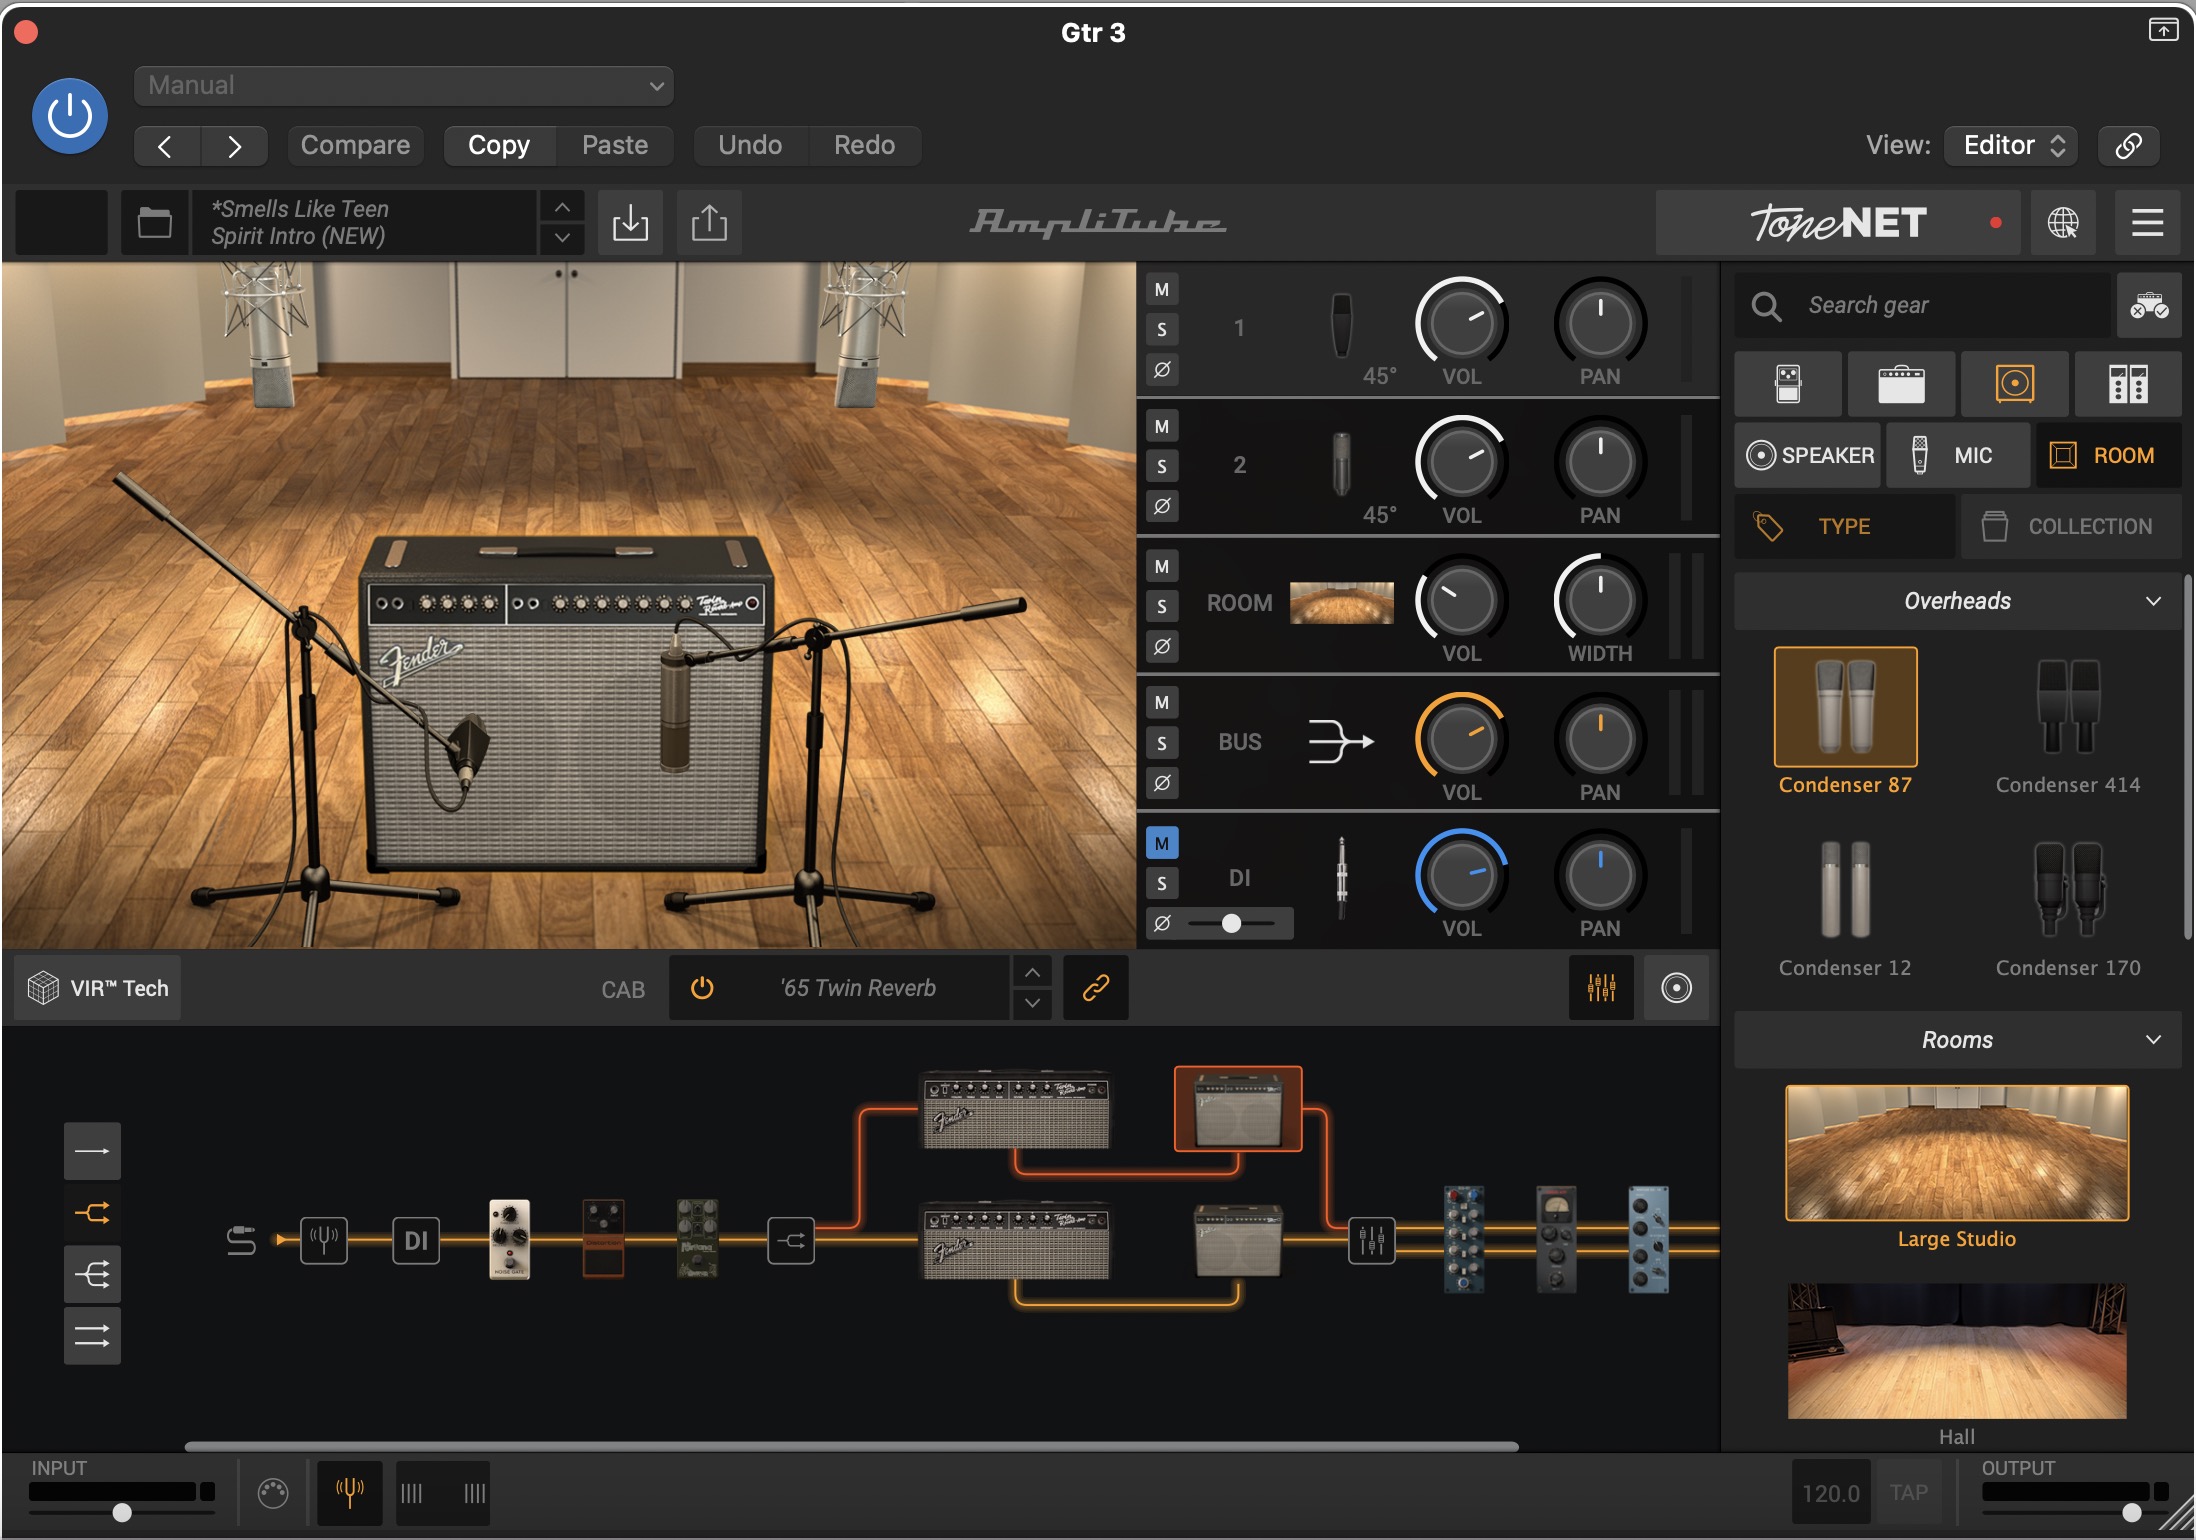Click the cab link chain icon
The height and width of the screenshot is (1540, 2196).
point(1096,988)
